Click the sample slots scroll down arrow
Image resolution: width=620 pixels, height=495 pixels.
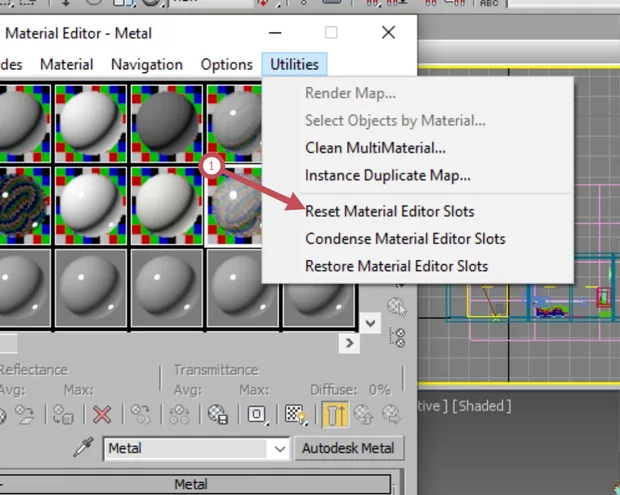pos(371,323)
